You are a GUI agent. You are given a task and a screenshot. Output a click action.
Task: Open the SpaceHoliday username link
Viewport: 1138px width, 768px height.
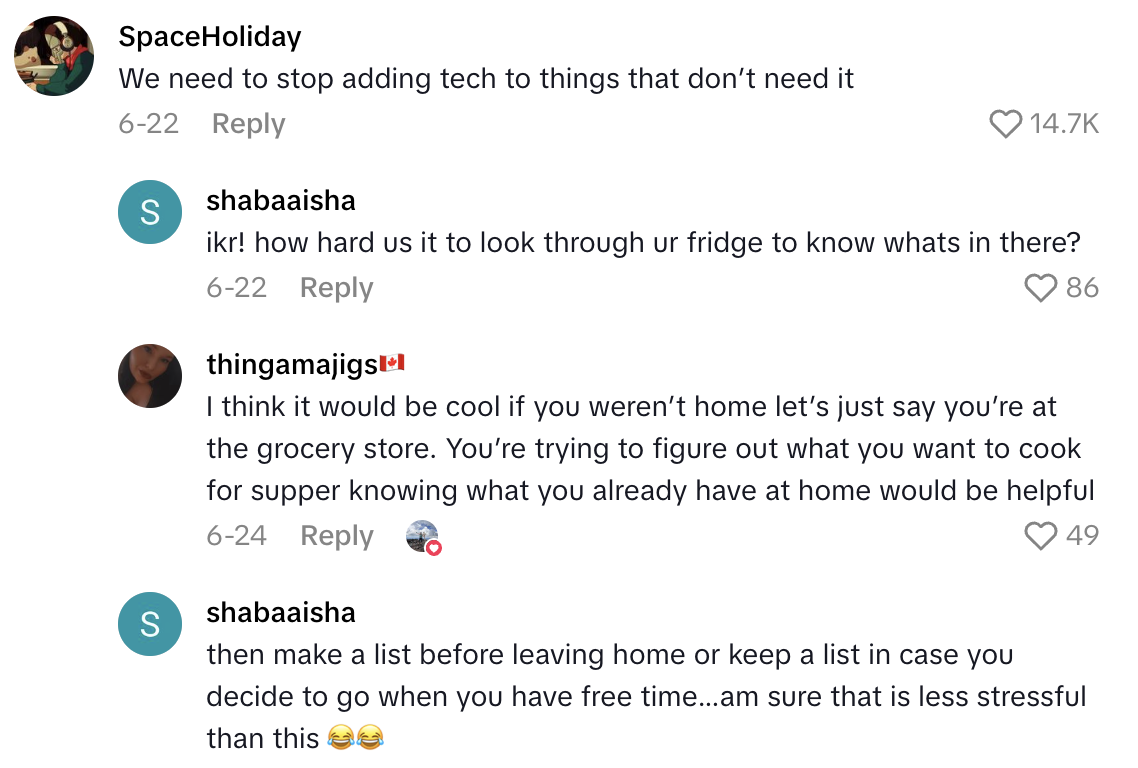click(210, 37)
